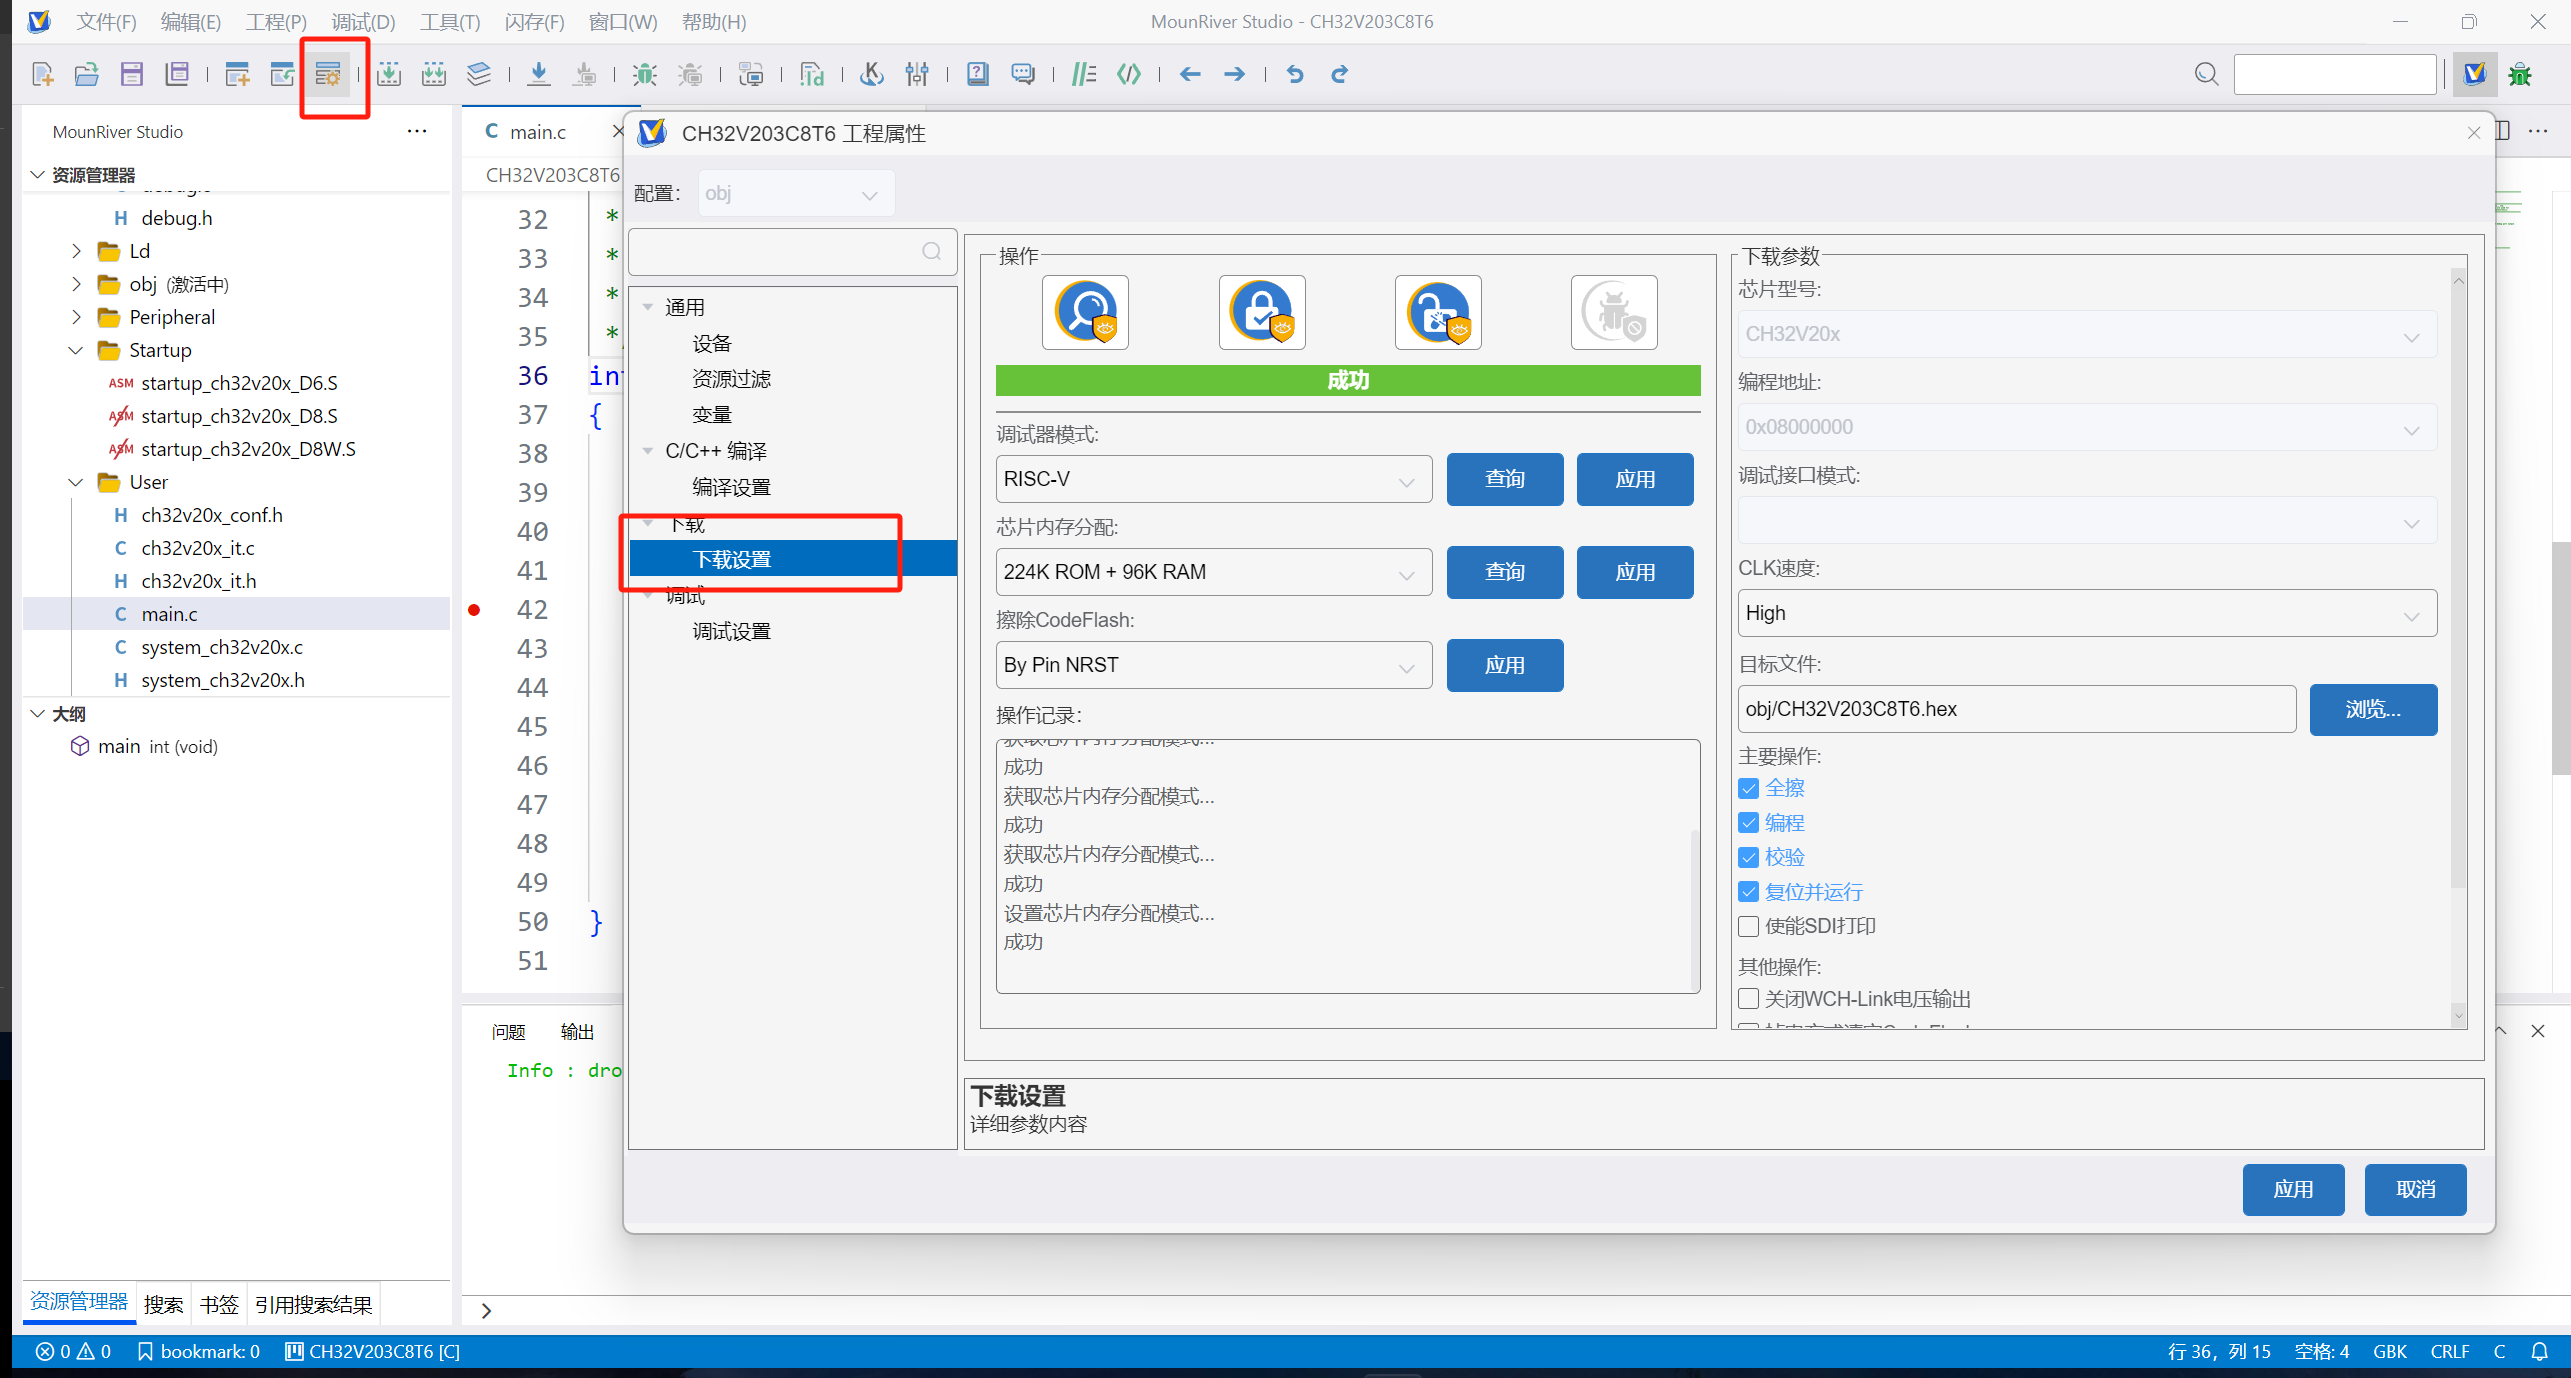Open the 芯片内存分配 dropdown
Screen dimensions: 2571x1378
coord(1214,572)
